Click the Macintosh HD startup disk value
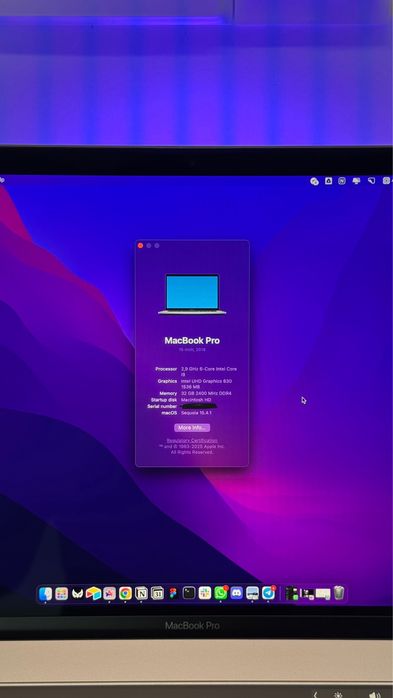 [x=196, y=400]
